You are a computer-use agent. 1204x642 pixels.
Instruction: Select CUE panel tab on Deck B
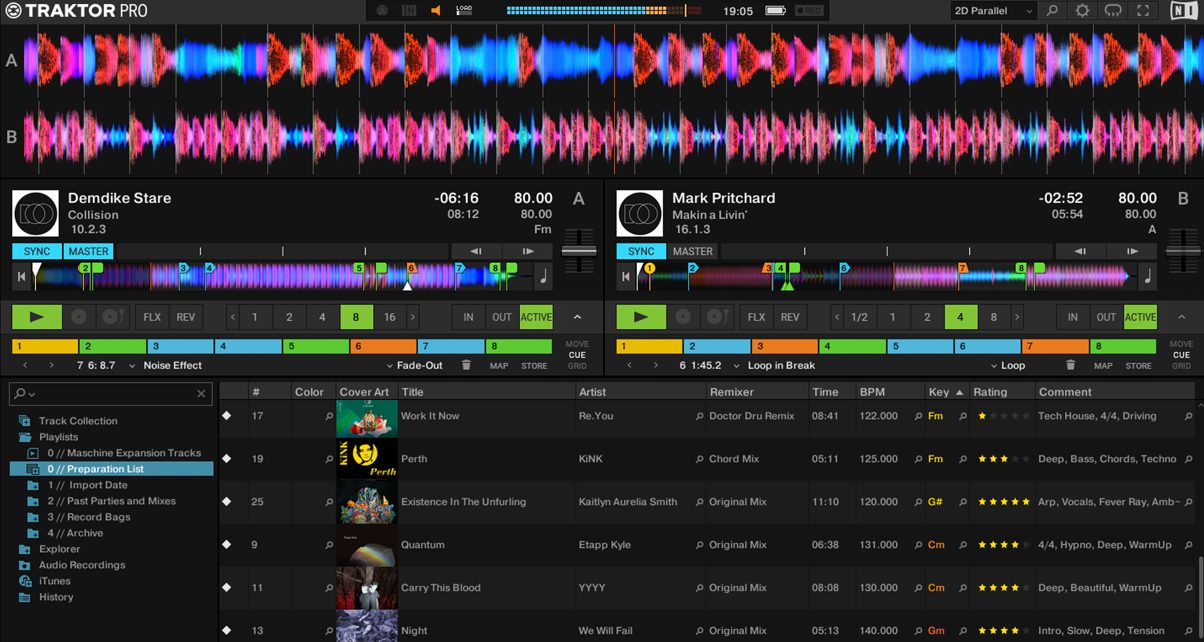pos(1181,355)
